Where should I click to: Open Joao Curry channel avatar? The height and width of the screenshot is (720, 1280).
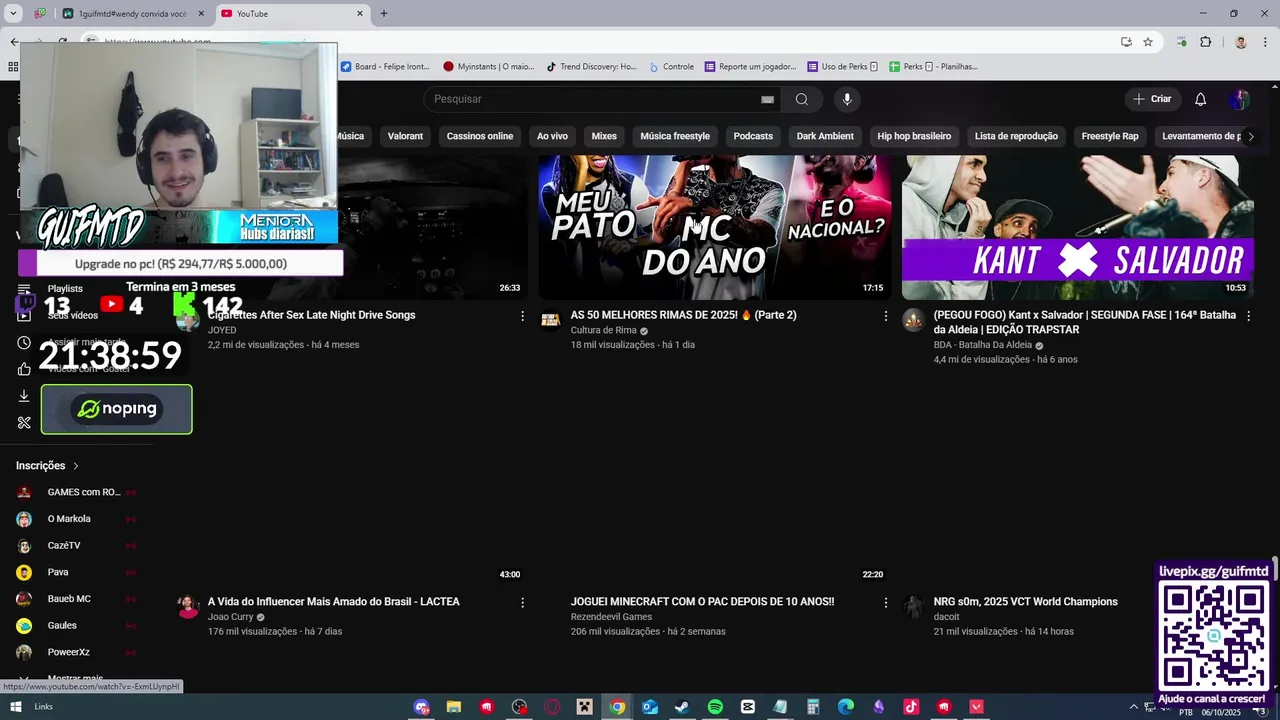click(x=188, y=606)
